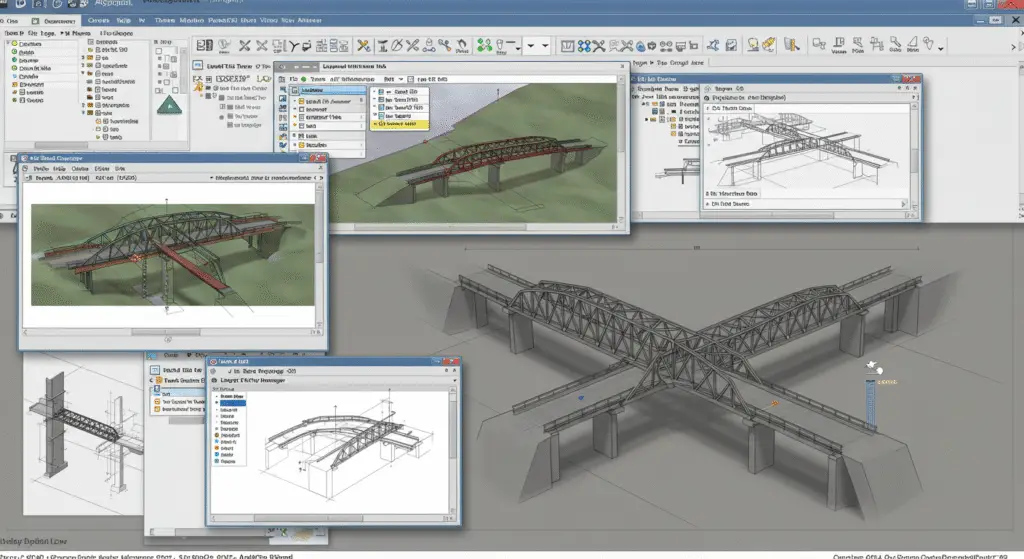This screenshot has height=559, width=1024.
Task: Click the yellow lightbulb head icon
Action: [753, 44]
